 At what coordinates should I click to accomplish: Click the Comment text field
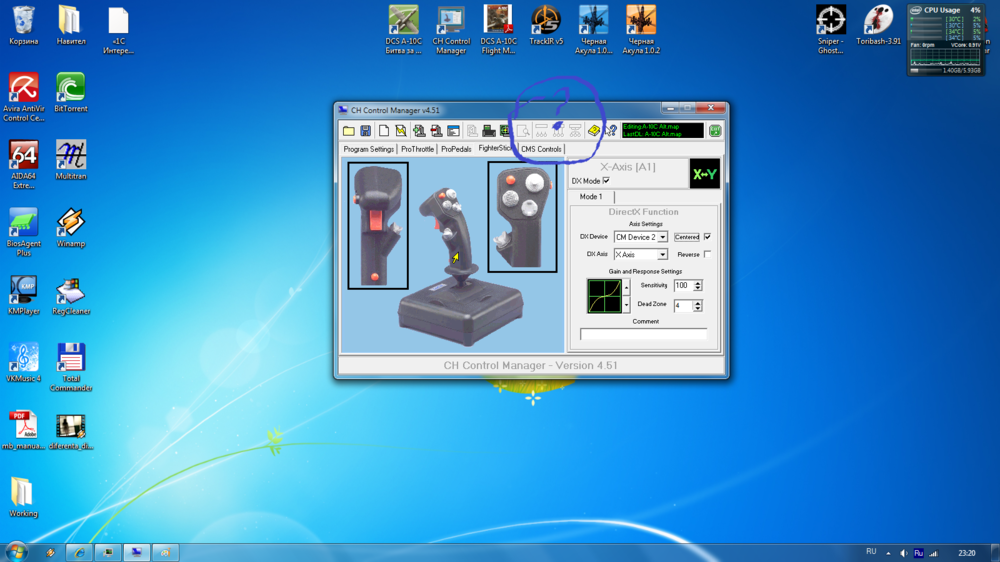tap(643, 334)
